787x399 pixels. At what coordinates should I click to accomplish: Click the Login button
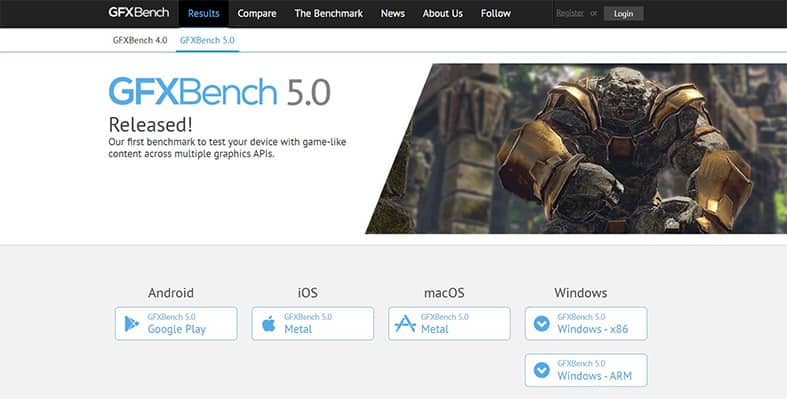pyautogui.click(x=623, y=14)
